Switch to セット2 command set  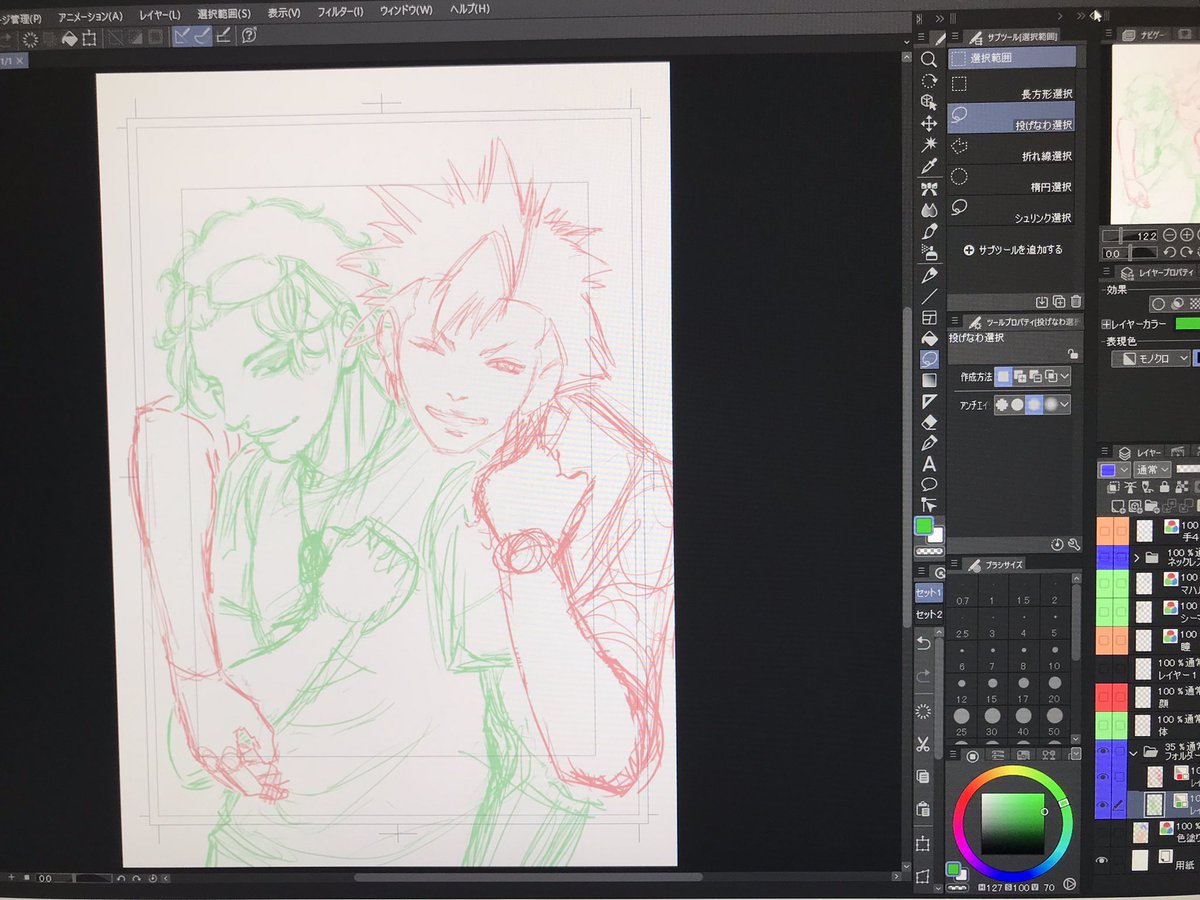929,614
